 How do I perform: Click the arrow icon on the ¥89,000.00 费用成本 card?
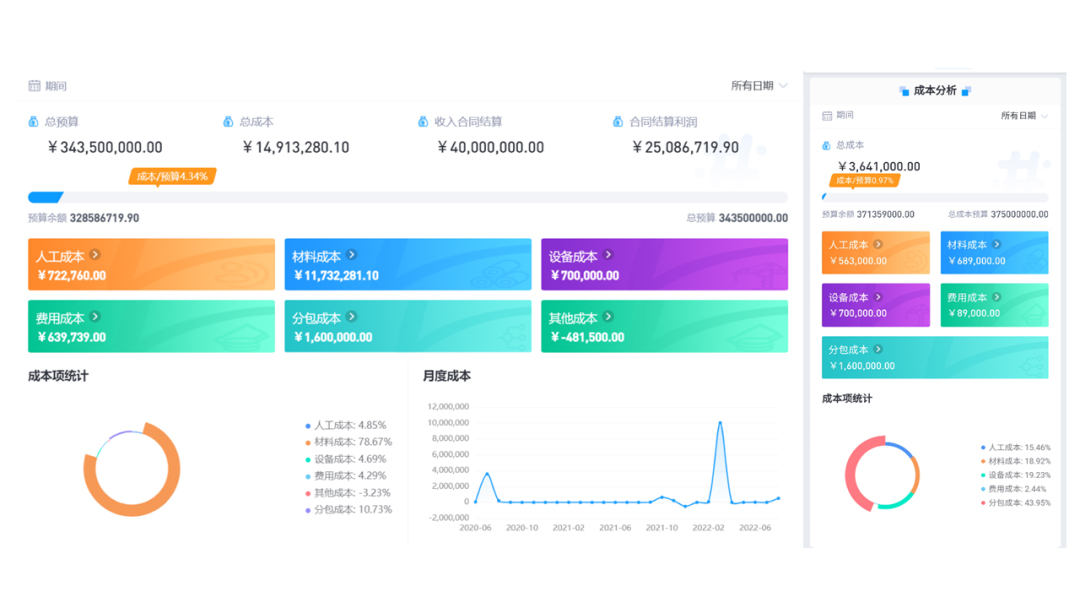[997, 297]
